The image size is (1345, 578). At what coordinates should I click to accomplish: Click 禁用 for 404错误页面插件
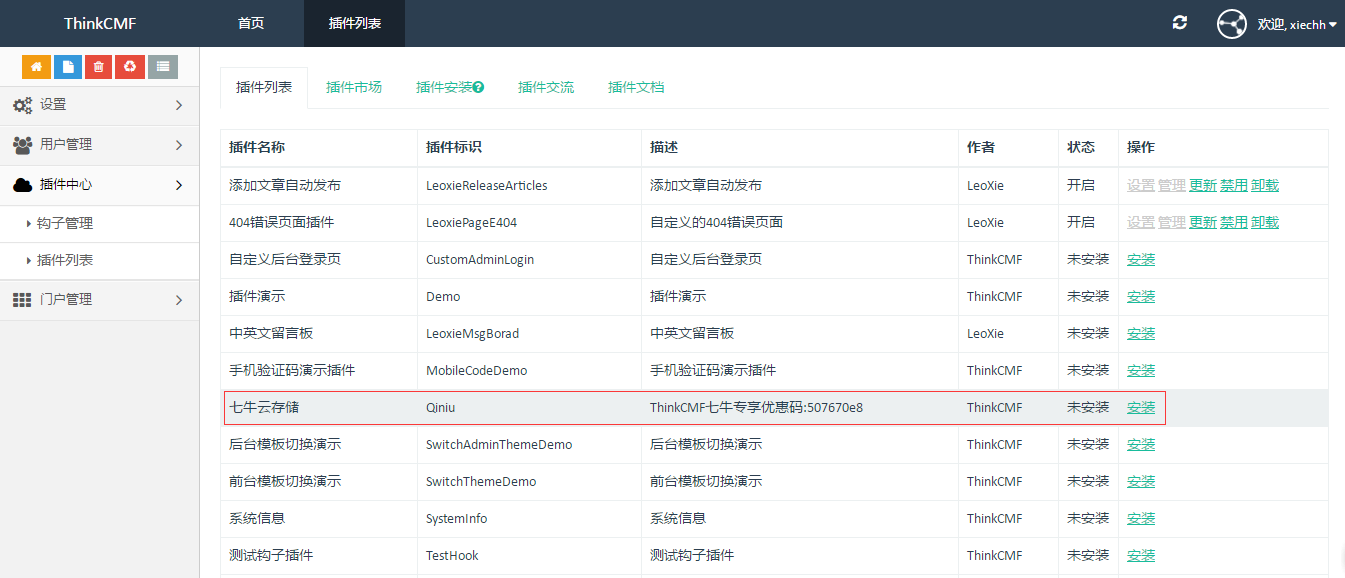click(1234, 222)
